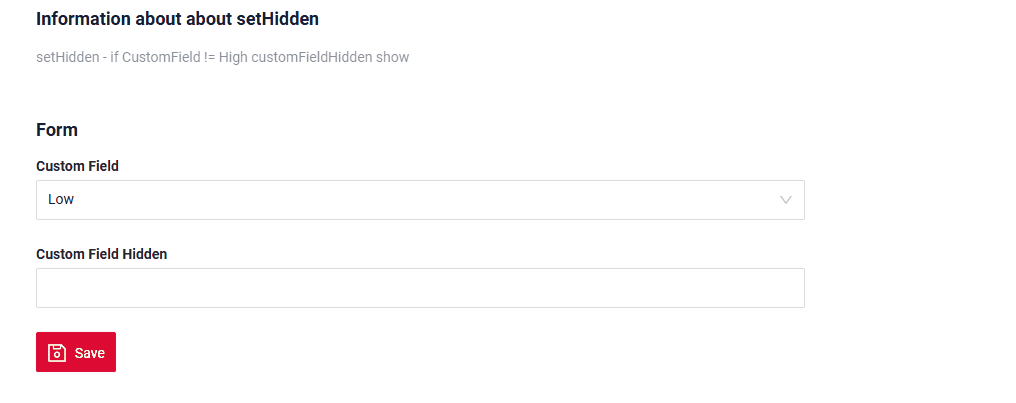Click the "Form" section heading
The image size is (1016, 403).
coord(57,130)
